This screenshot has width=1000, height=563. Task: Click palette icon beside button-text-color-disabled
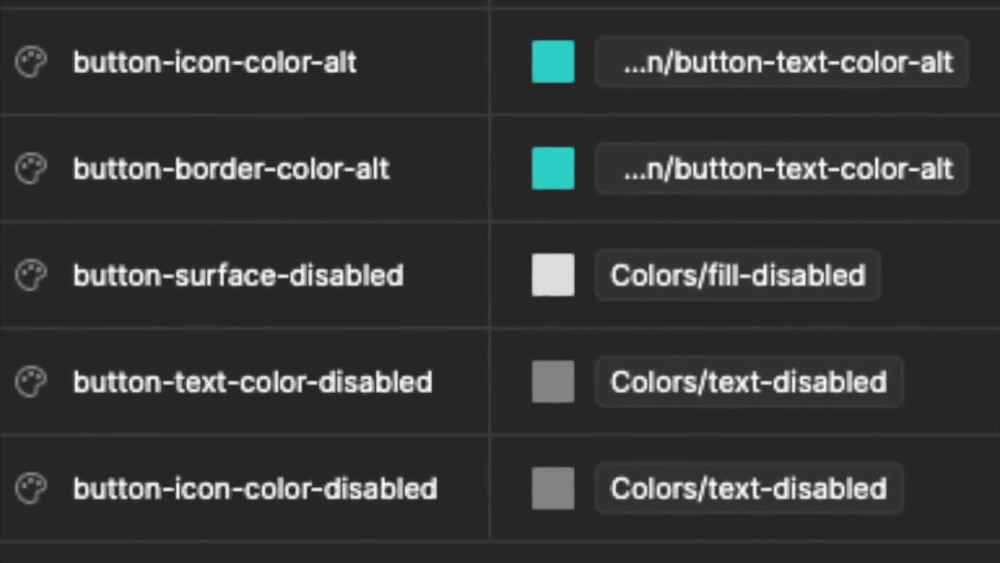coord(31,381)
